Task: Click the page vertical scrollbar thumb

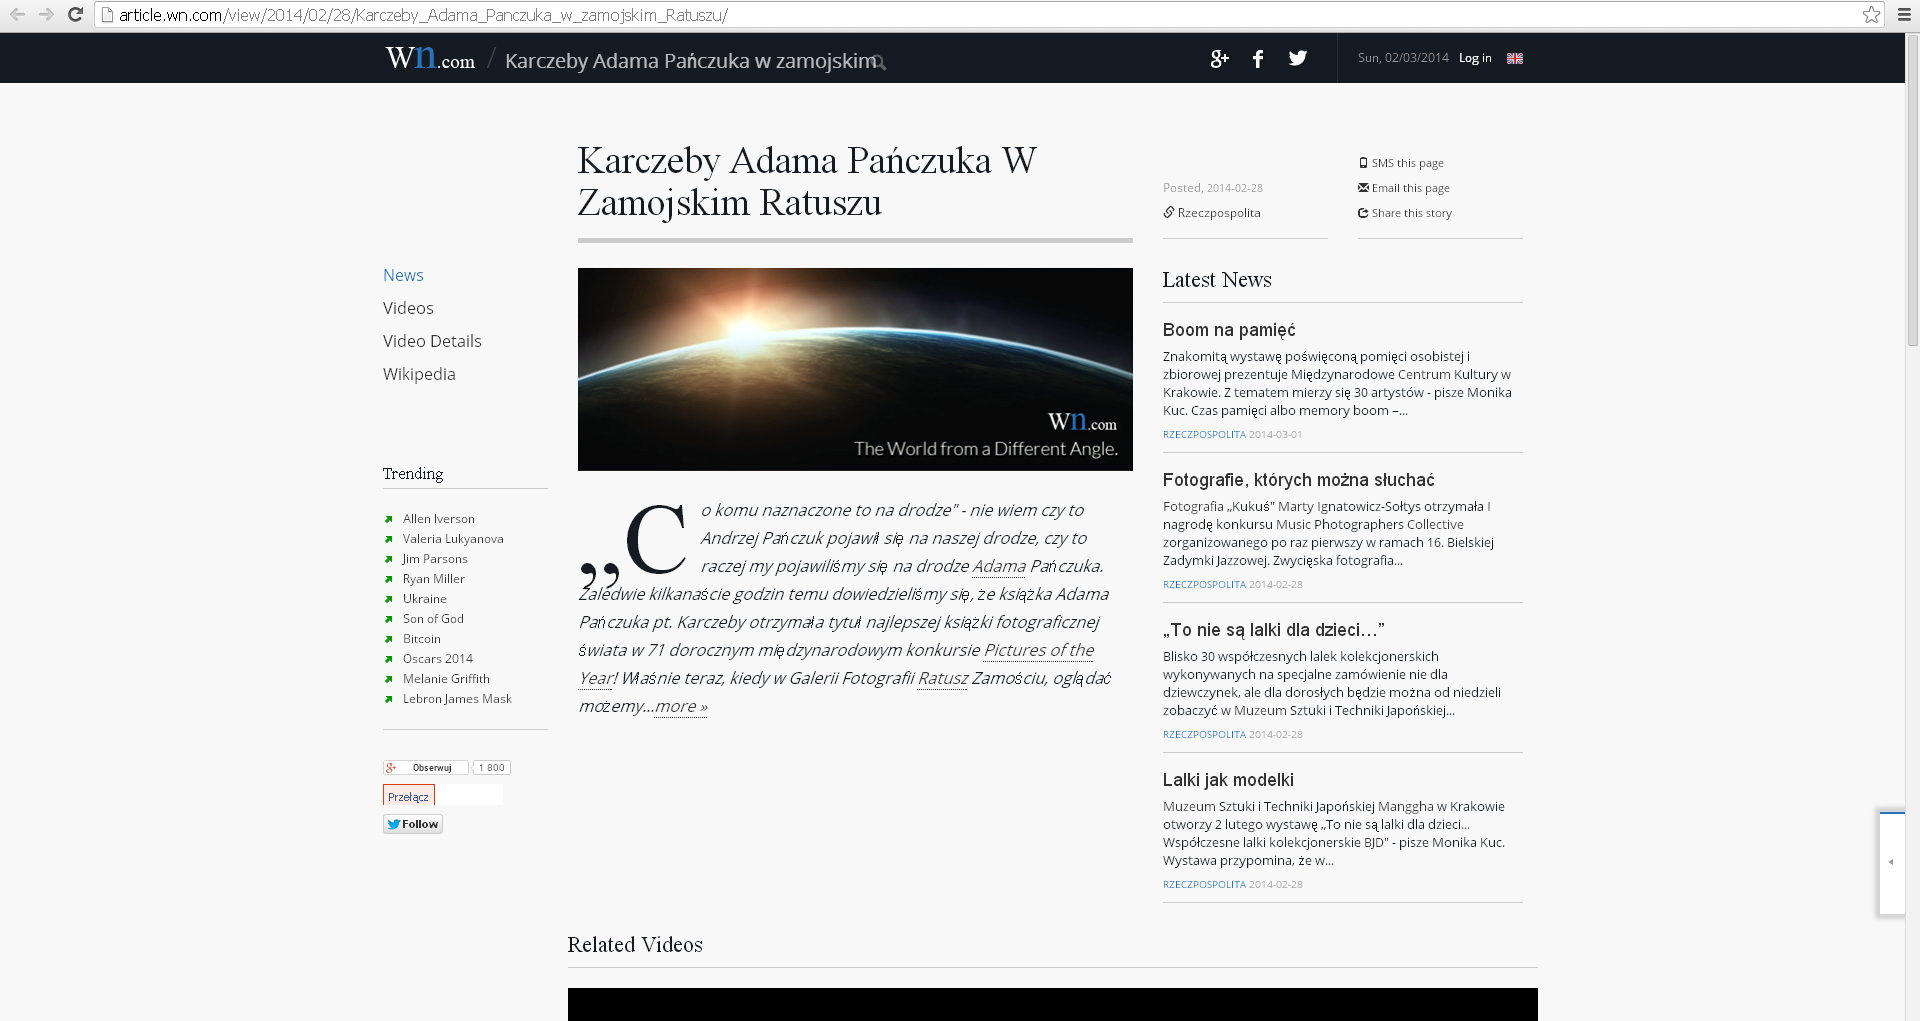Action: point(1912,190)
